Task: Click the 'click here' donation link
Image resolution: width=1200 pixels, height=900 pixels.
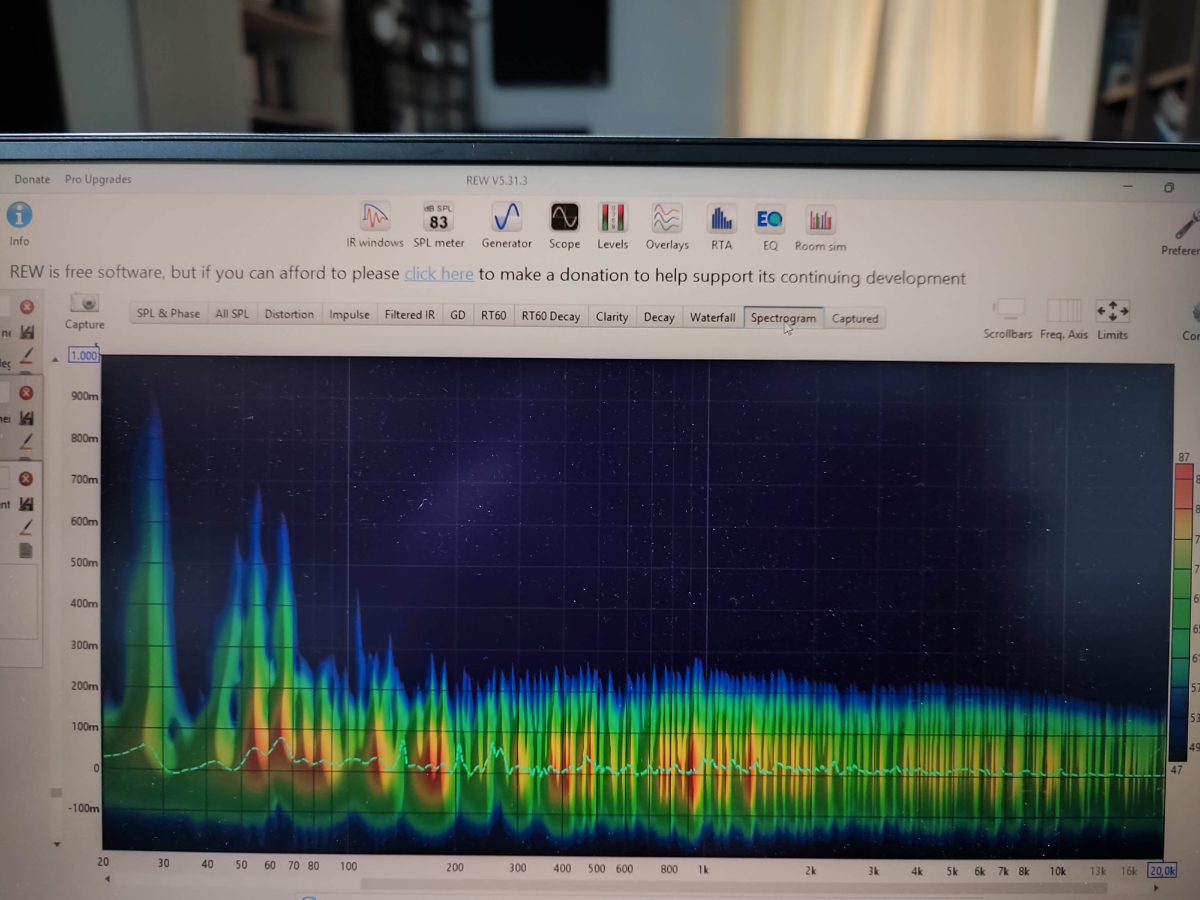Action: [439, 274]
